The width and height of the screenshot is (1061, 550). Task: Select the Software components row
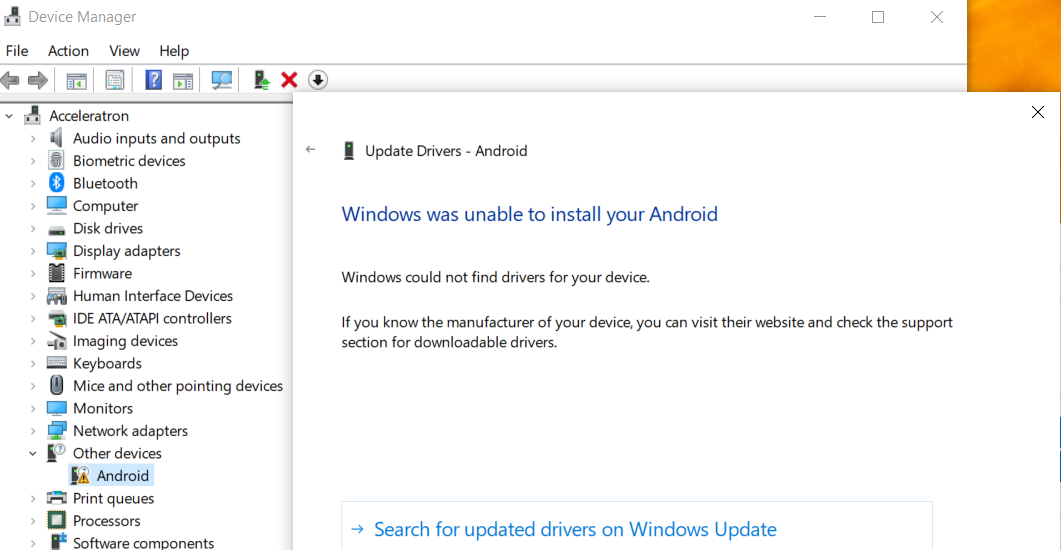[x=143, y=543]
